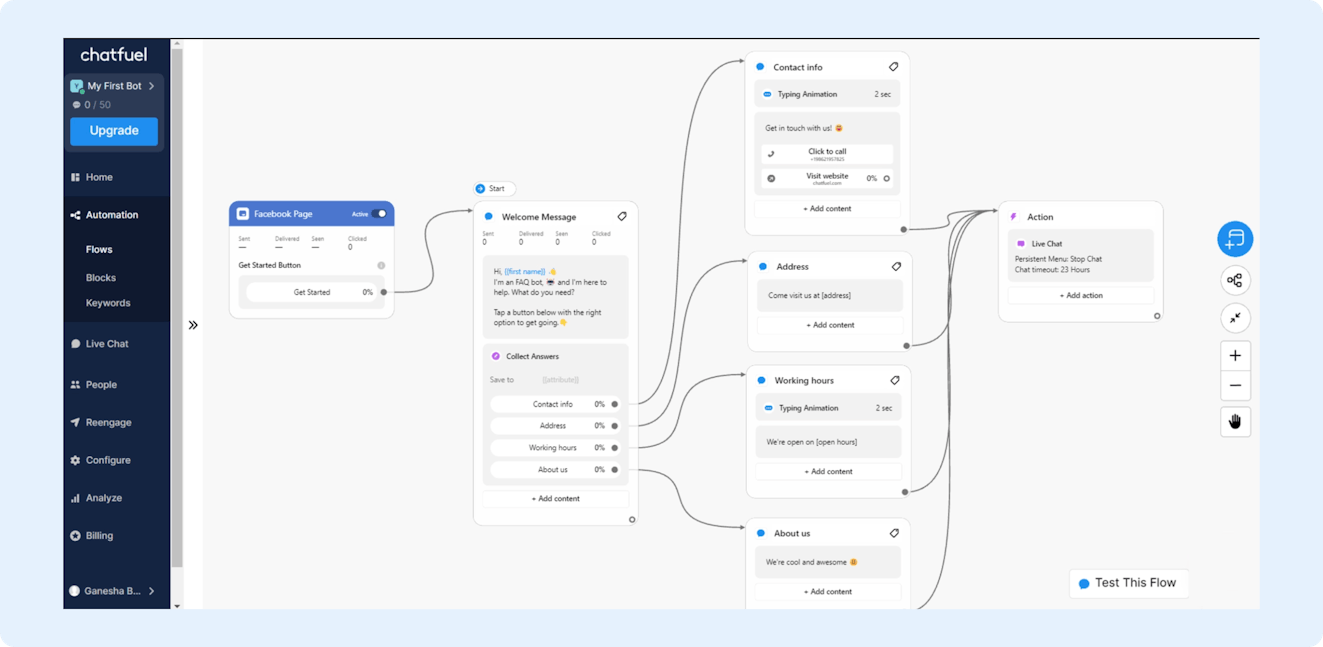
Task: Toggle the Facebook Page Active switch
Action: [x=379, y=214]
